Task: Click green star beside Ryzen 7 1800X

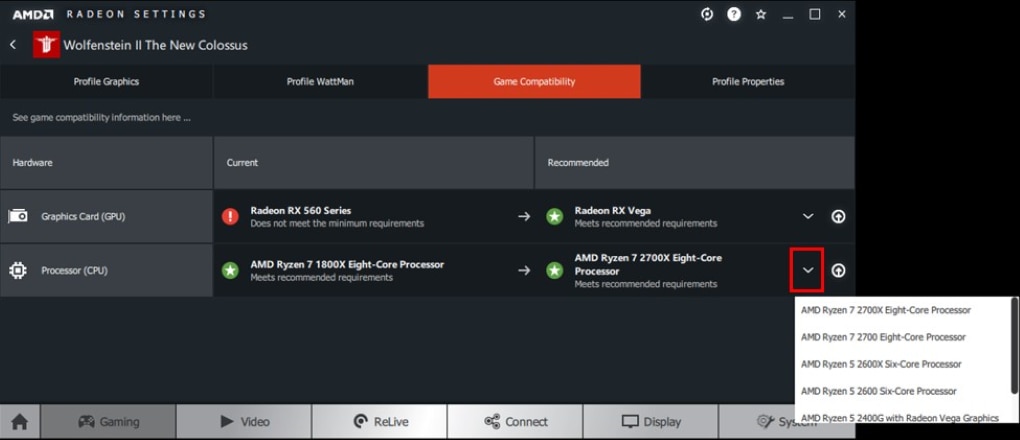Action: tap(230, 270)
